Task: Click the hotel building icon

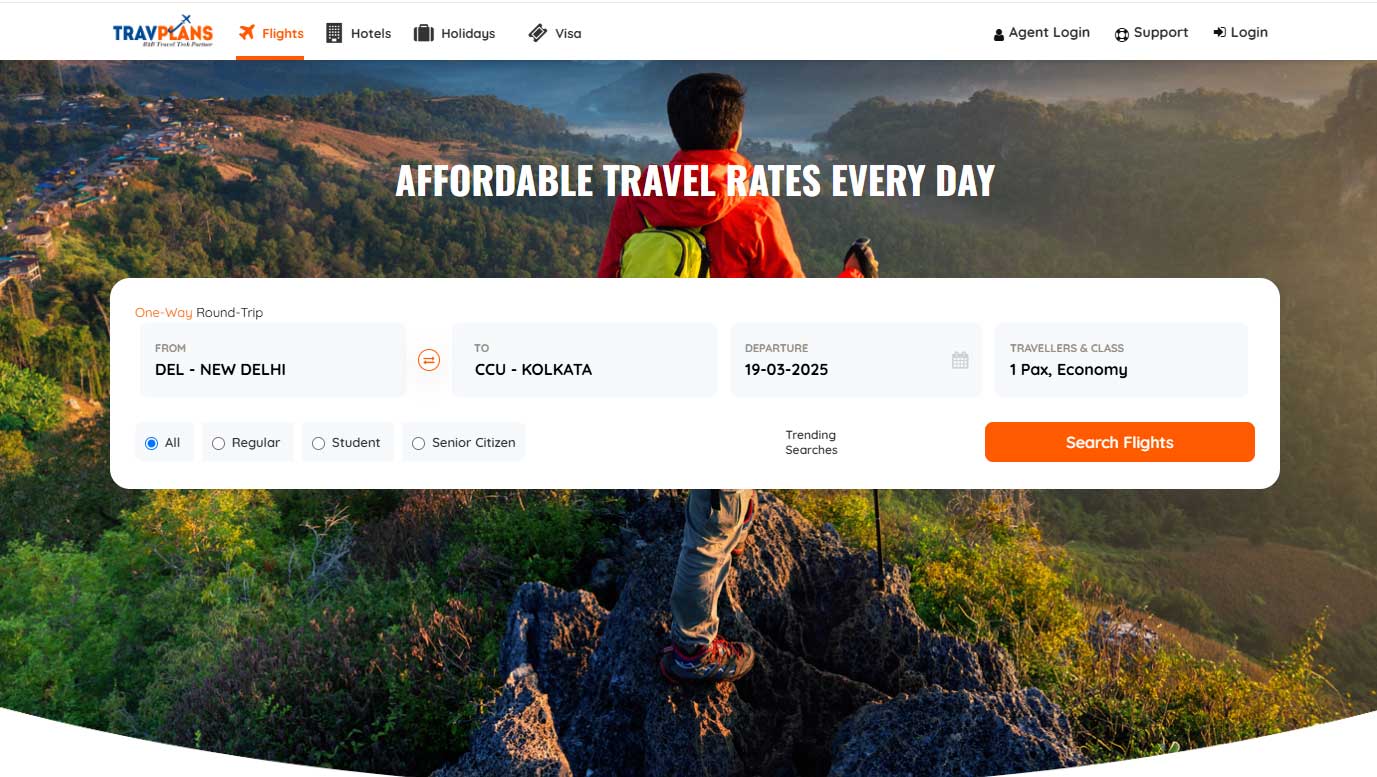Action: (x=334, y=33)
